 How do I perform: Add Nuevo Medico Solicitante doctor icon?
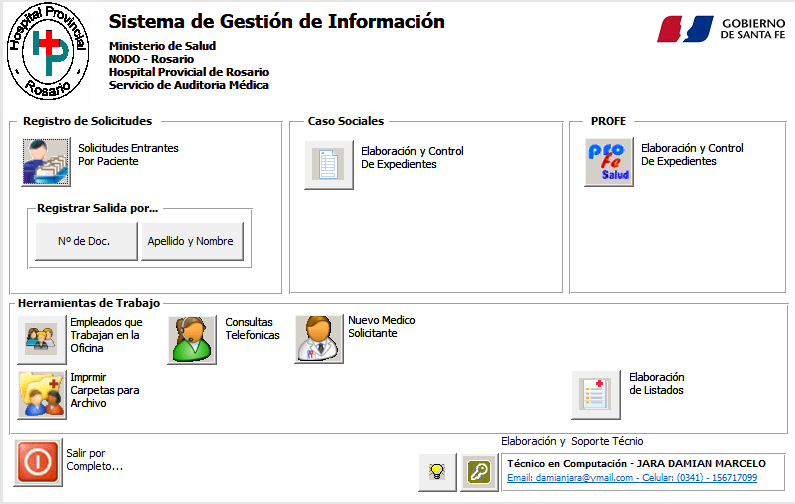[x=319, y=339]
